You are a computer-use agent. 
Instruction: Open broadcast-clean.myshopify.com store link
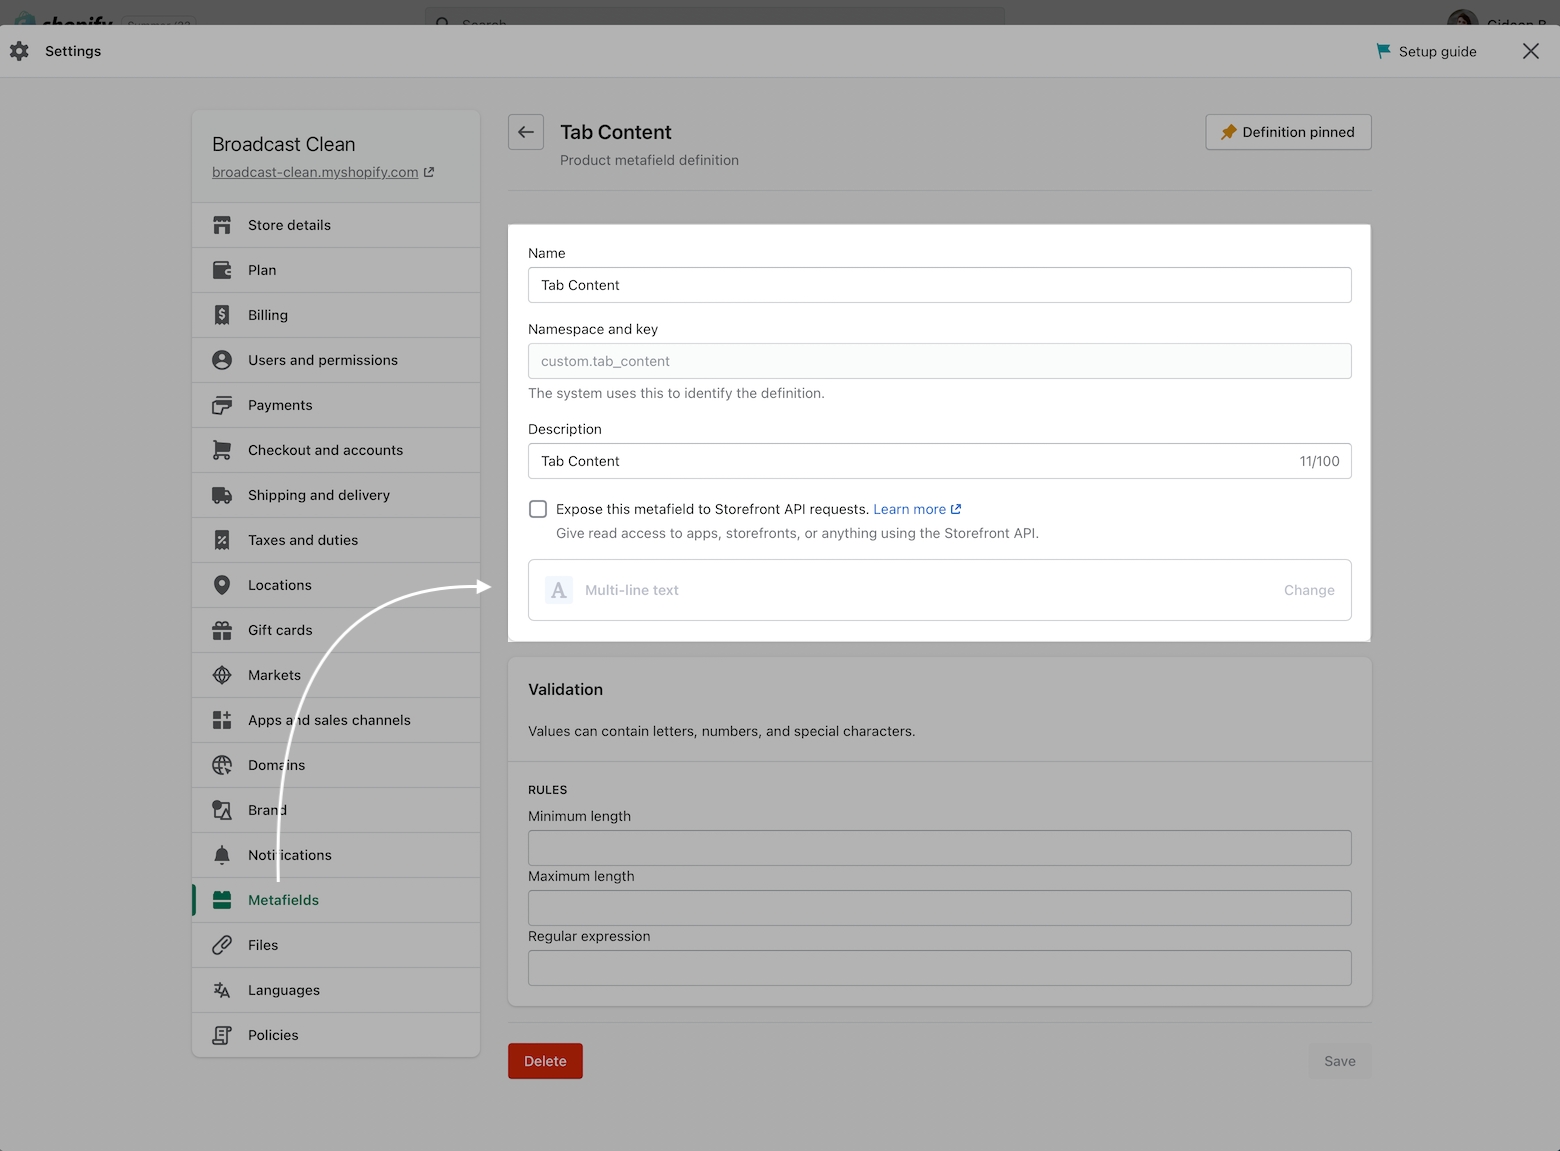point(315,172)
